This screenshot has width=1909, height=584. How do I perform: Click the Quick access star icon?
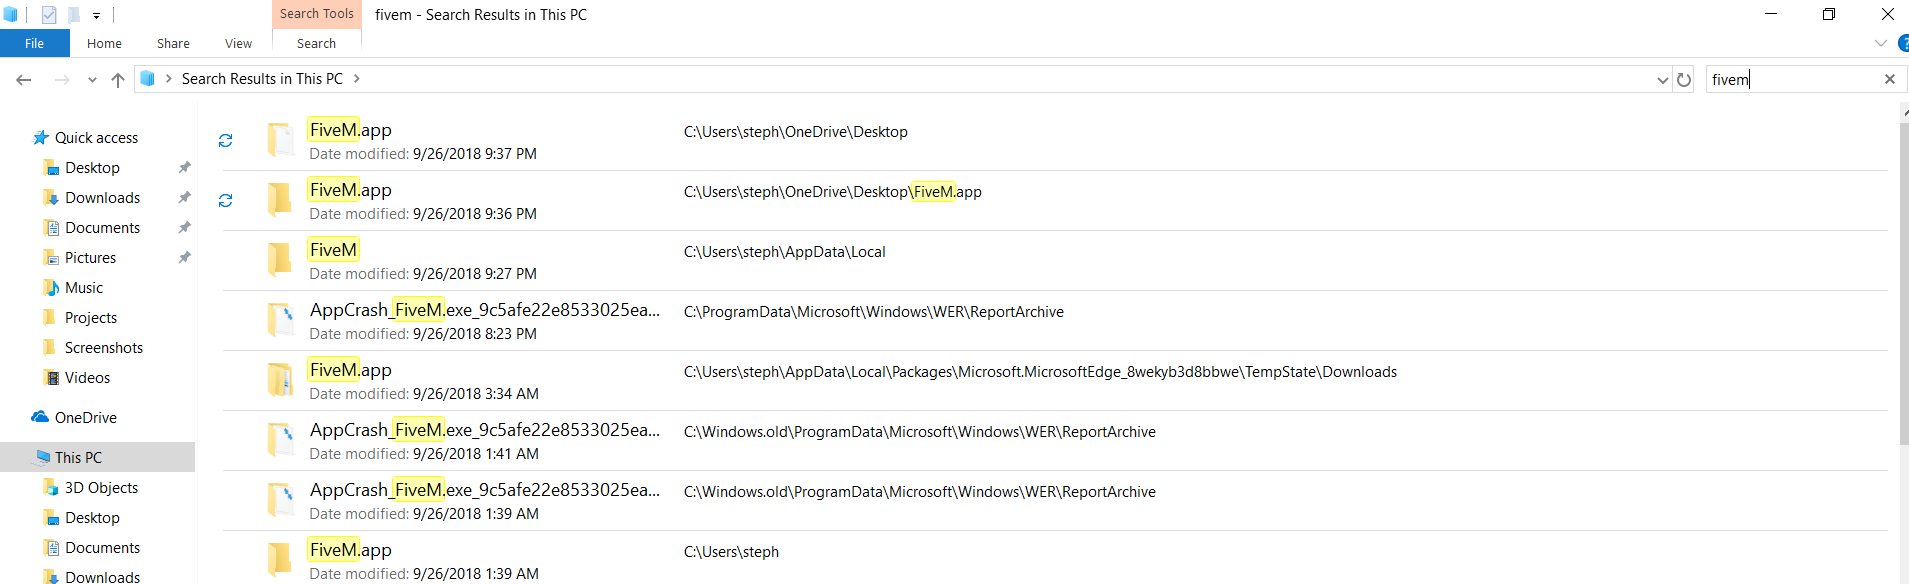41,138
